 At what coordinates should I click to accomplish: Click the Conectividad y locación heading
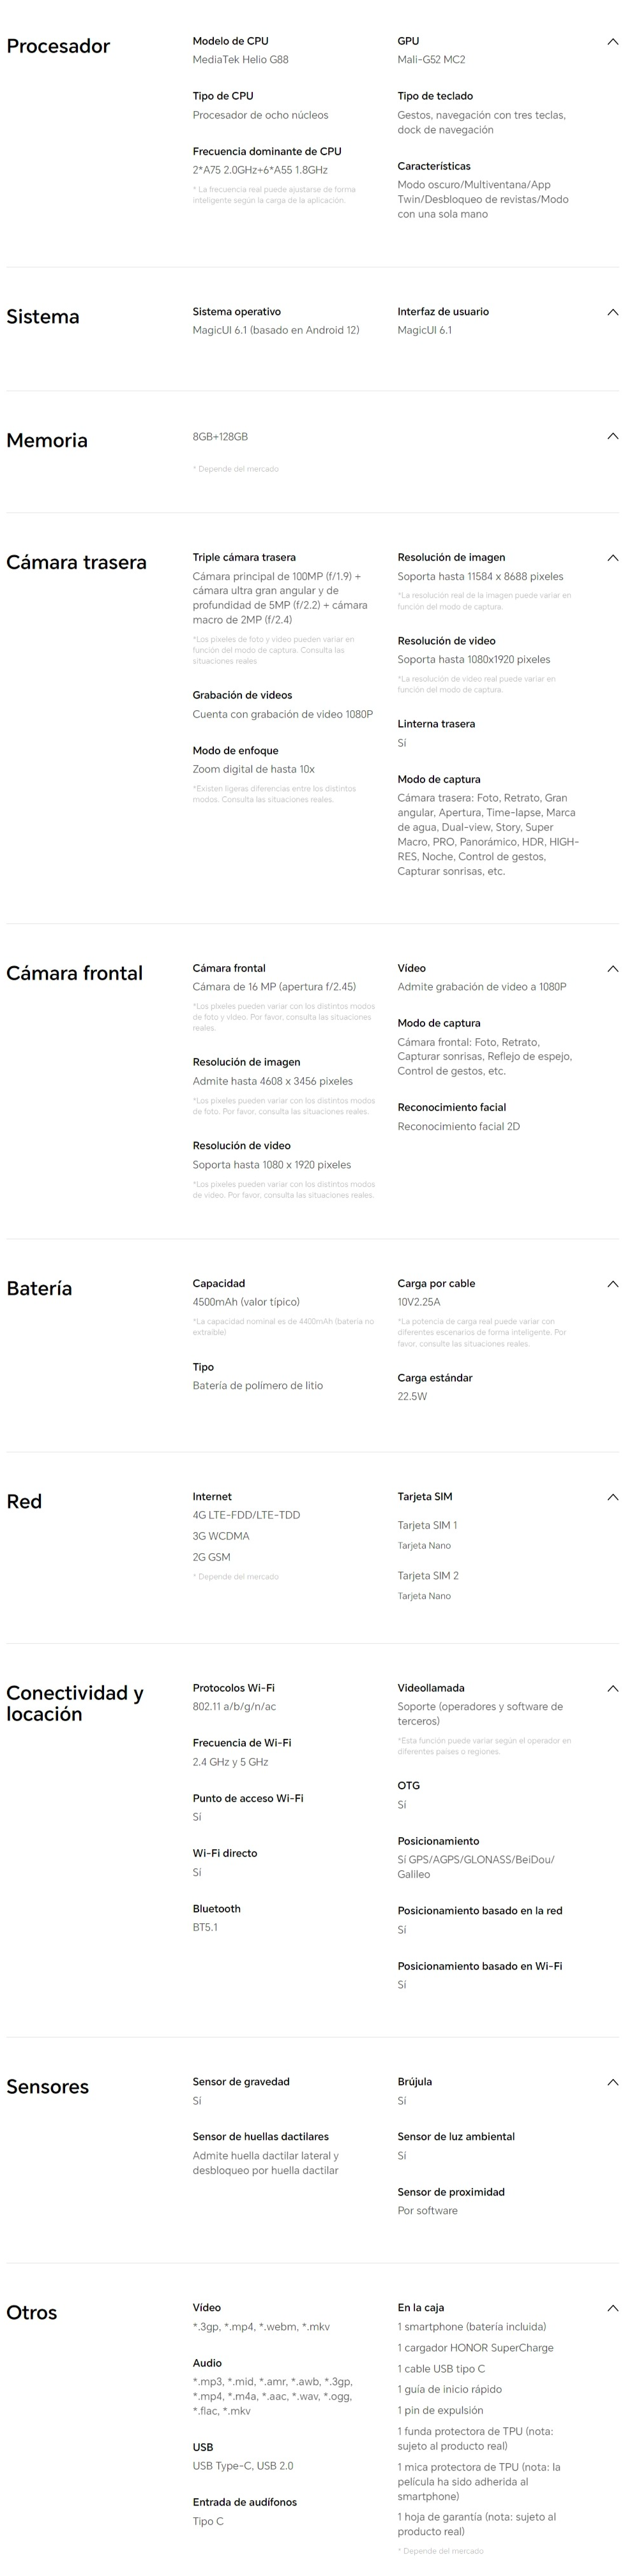coord(75,1703)
